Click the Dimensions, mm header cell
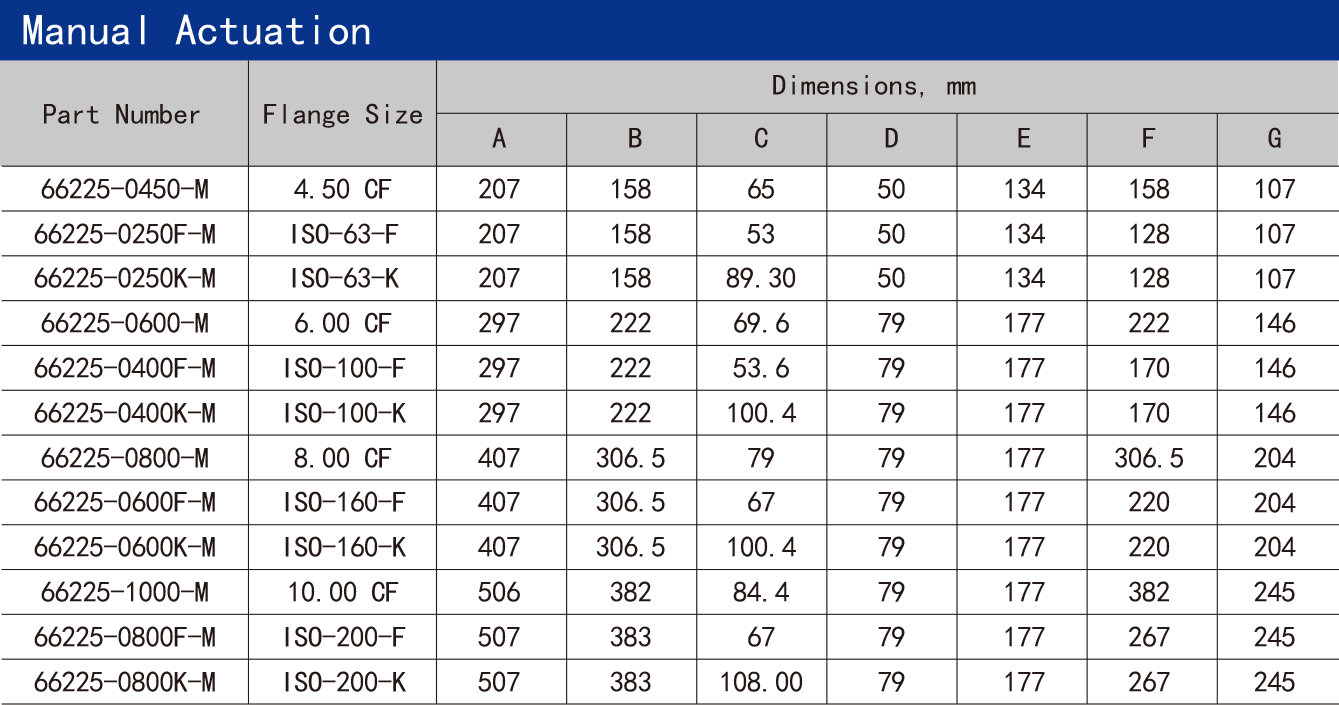This screenshot has height=705, width=1339. click(x=873, y=87)
